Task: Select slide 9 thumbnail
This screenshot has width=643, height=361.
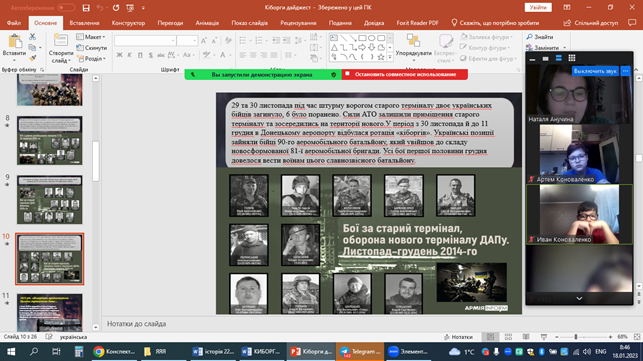Action: [50, 199]
